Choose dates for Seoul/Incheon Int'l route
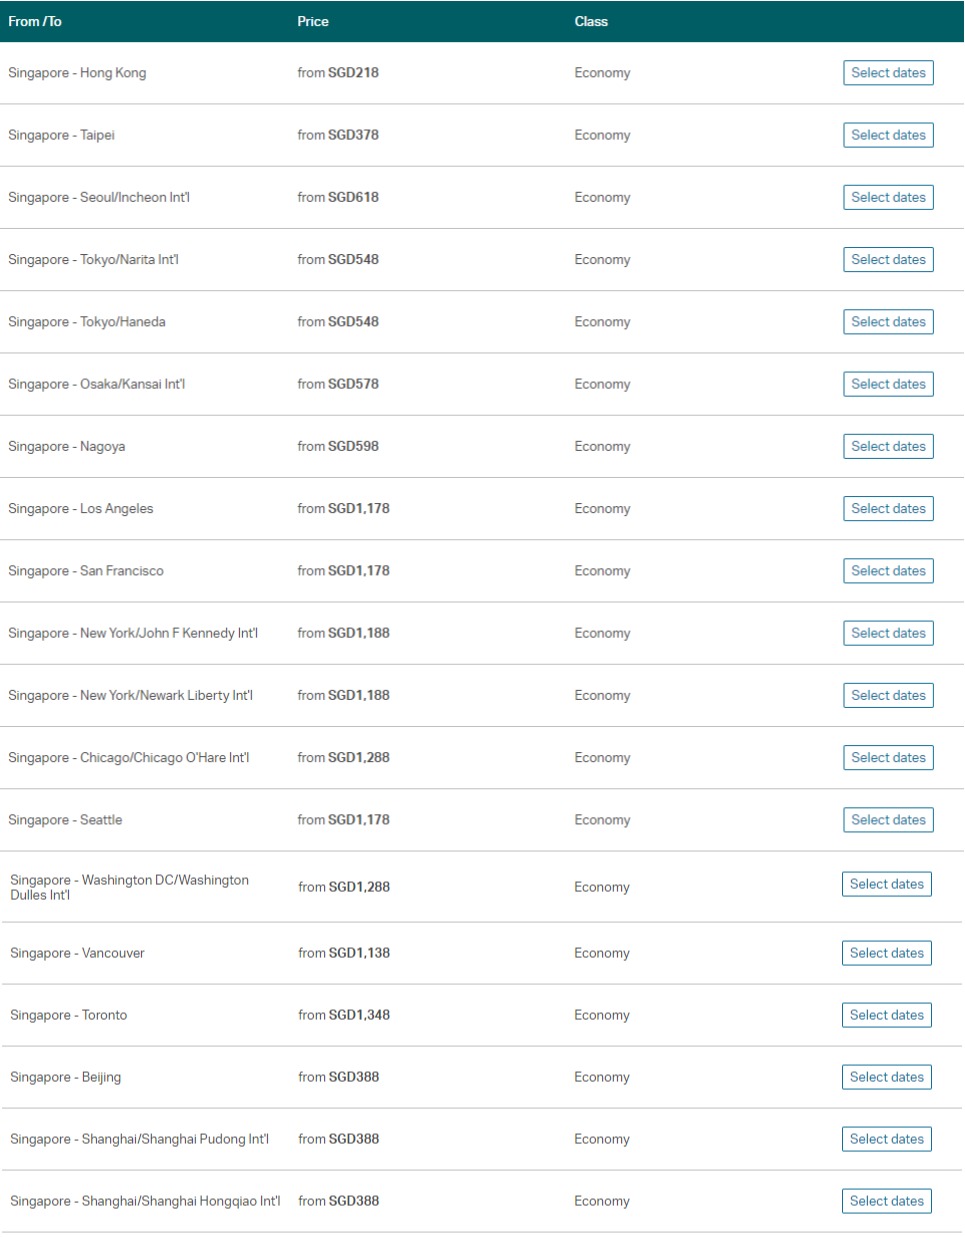This screenshot has width=965, height=1237. [888, 197]
